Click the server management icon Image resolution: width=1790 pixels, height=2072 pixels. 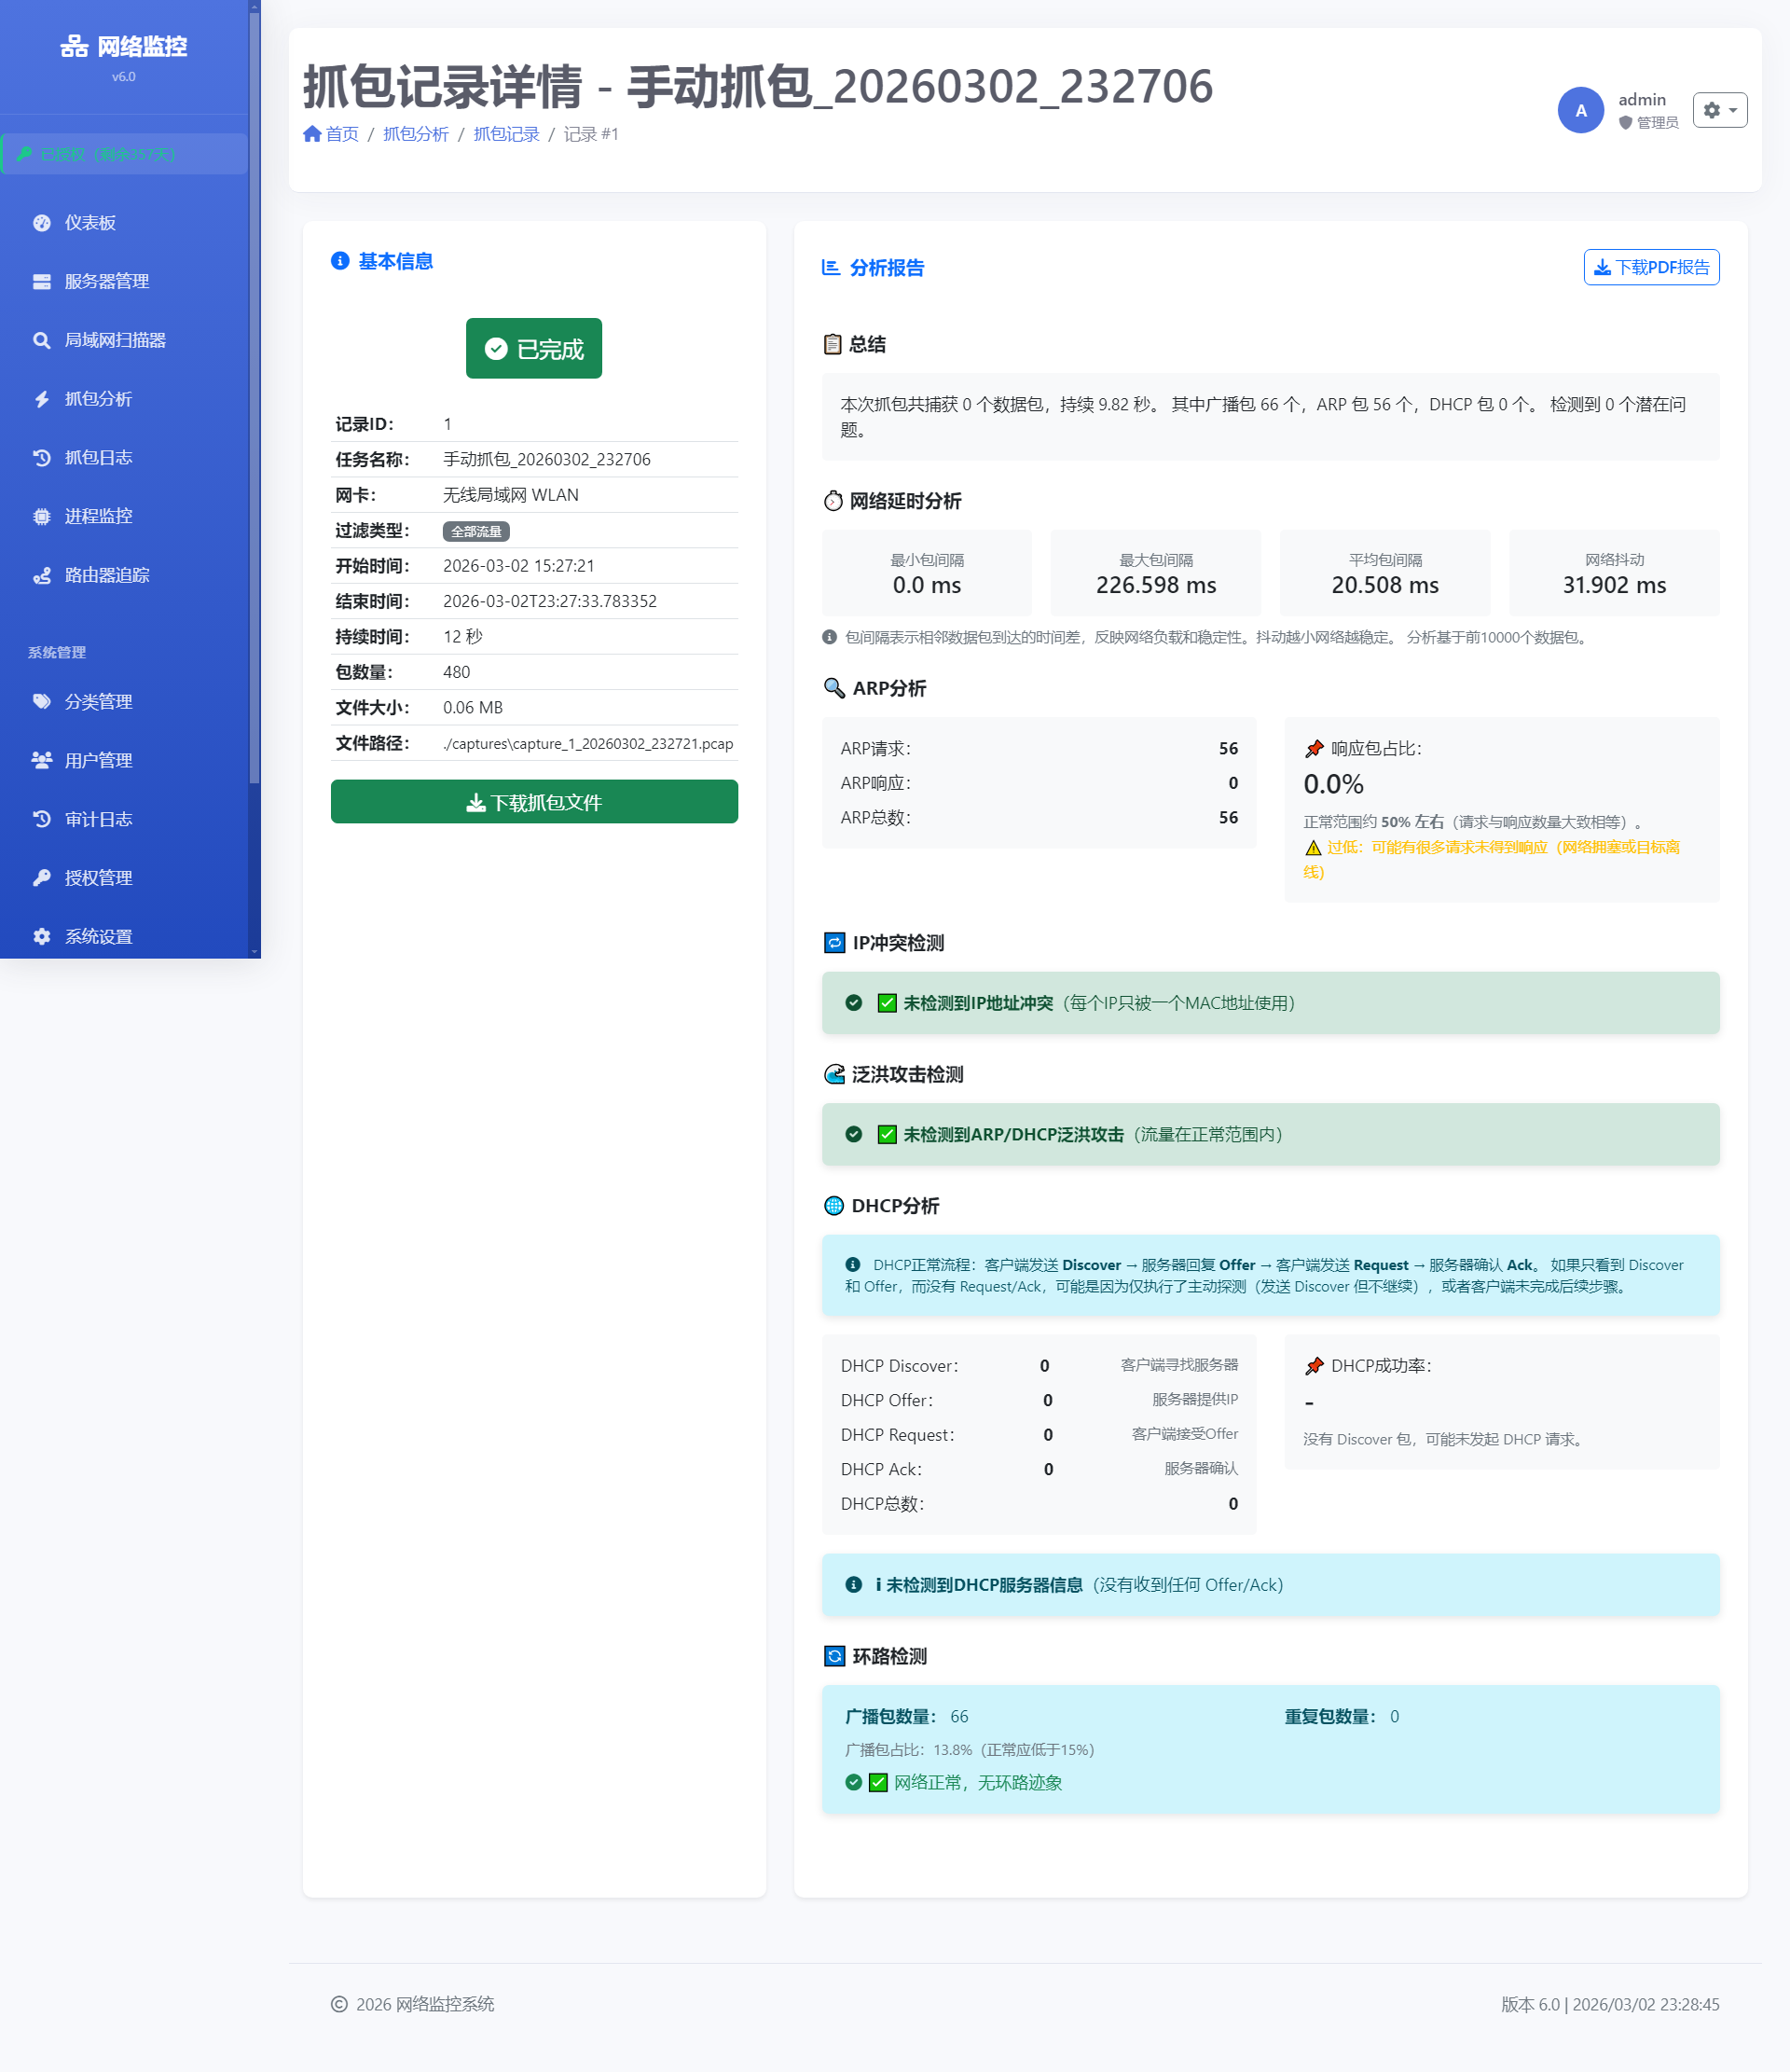pyautogui.click(x=41, y=282)
